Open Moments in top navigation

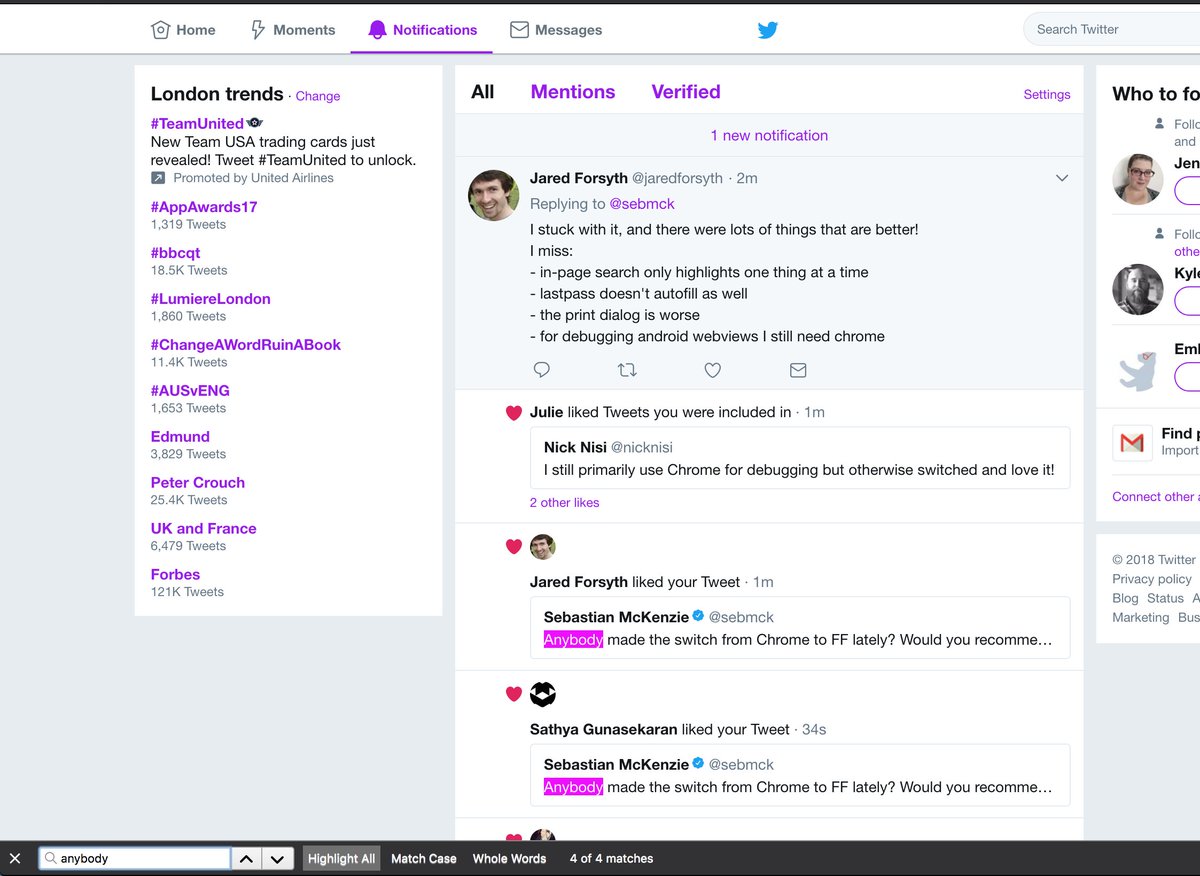(x=293, y=30)
